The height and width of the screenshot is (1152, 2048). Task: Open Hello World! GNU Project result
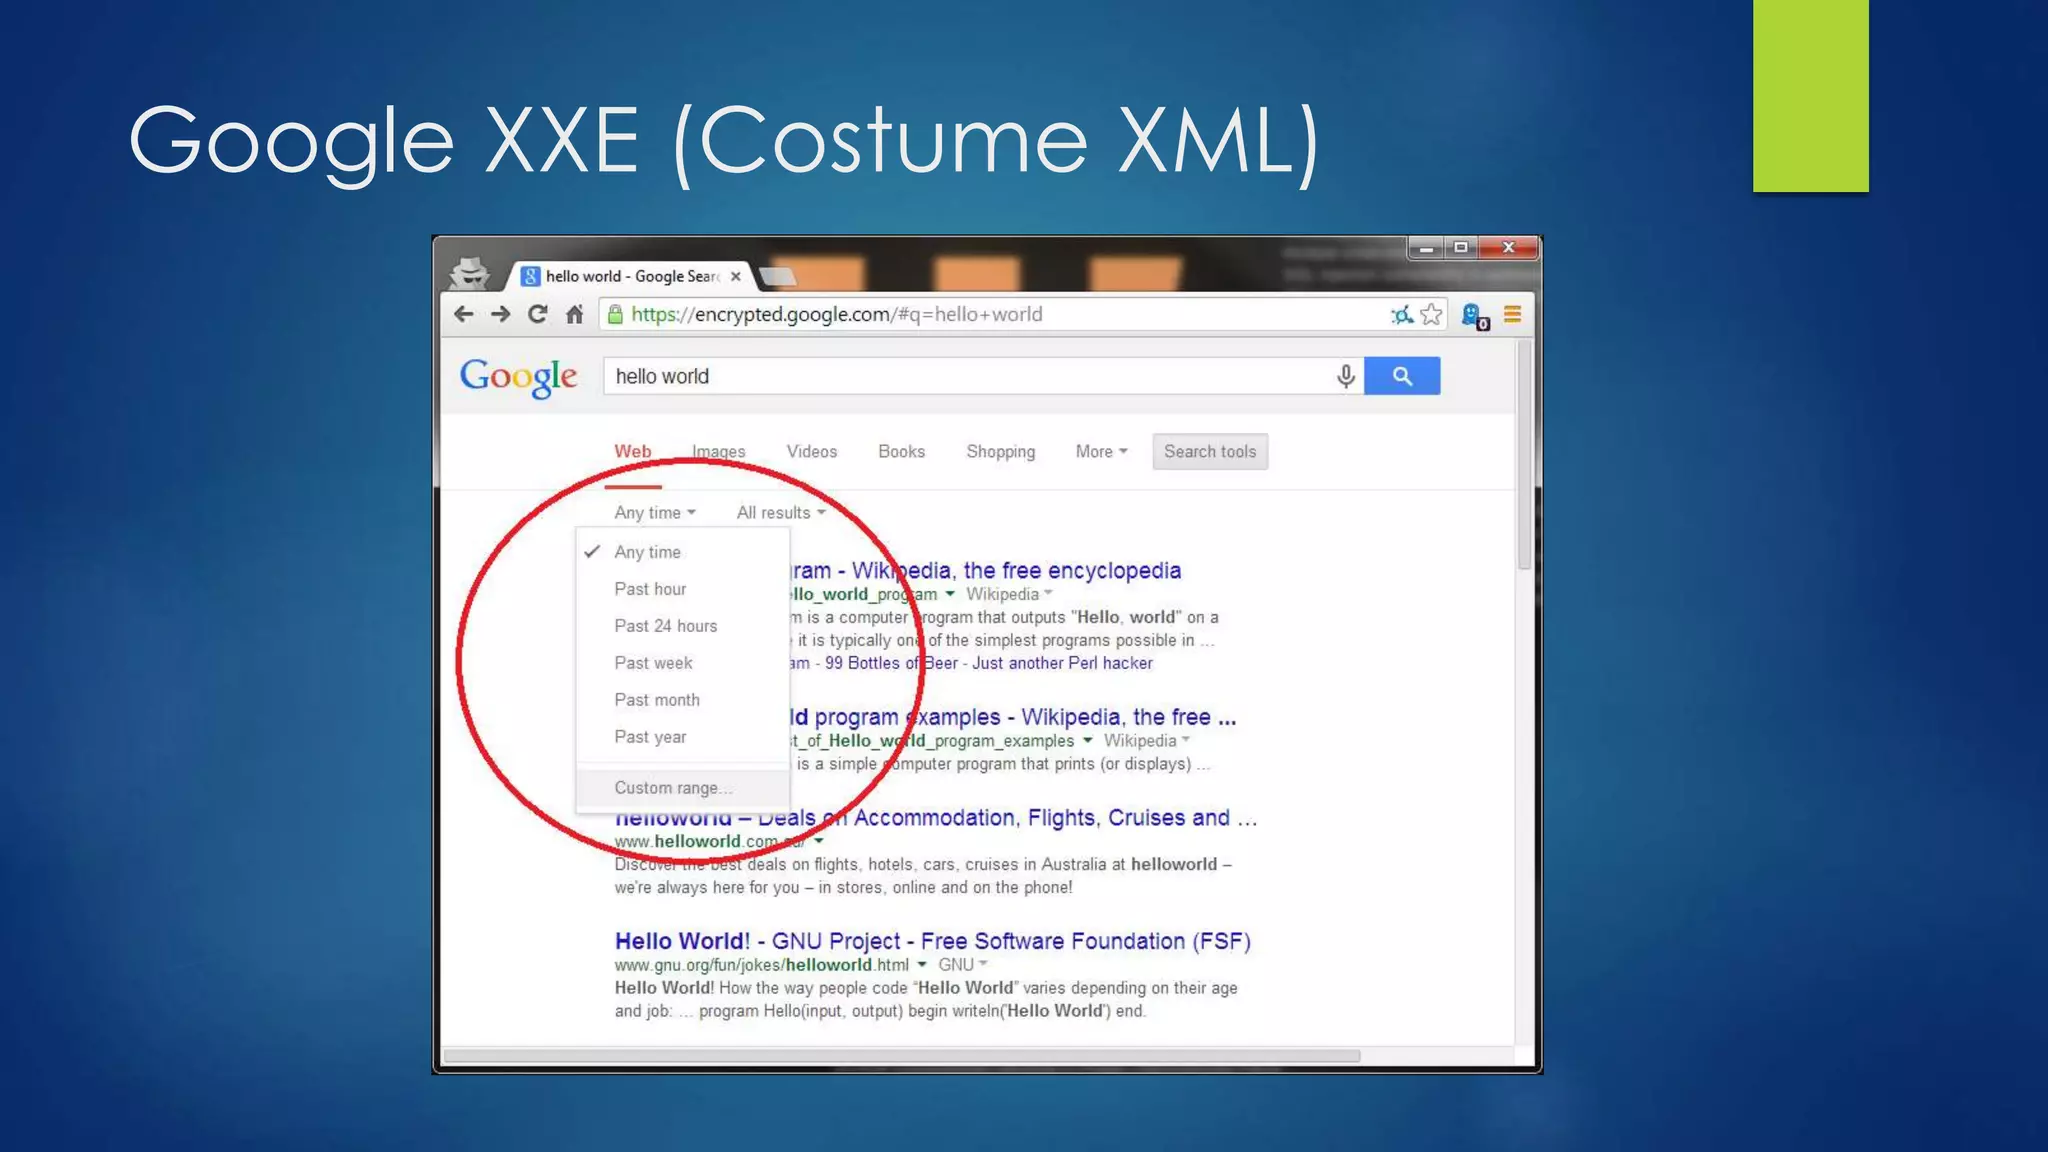(x=932, y=941)
